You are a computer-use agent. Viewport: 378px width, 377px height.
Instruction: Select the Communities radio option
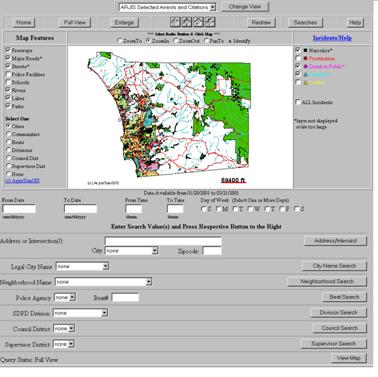tap(8, 134)
